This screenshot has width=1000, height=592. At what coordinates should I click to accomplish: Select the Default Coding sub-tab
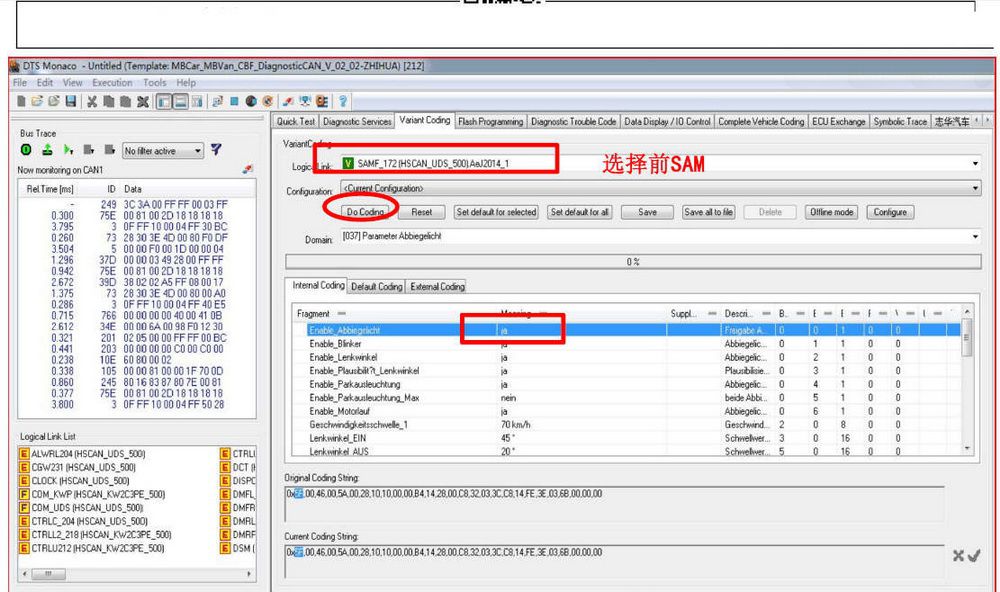(376, 286)
